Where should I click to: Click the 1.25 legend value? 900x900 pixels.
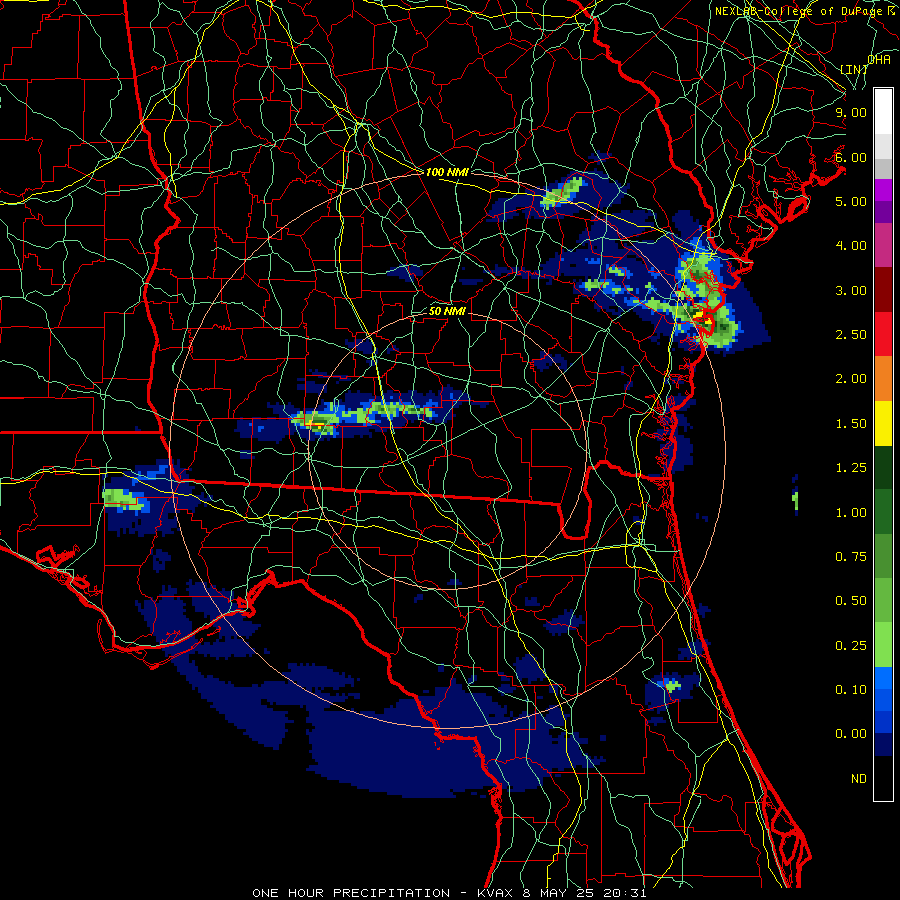click(851, 468)
